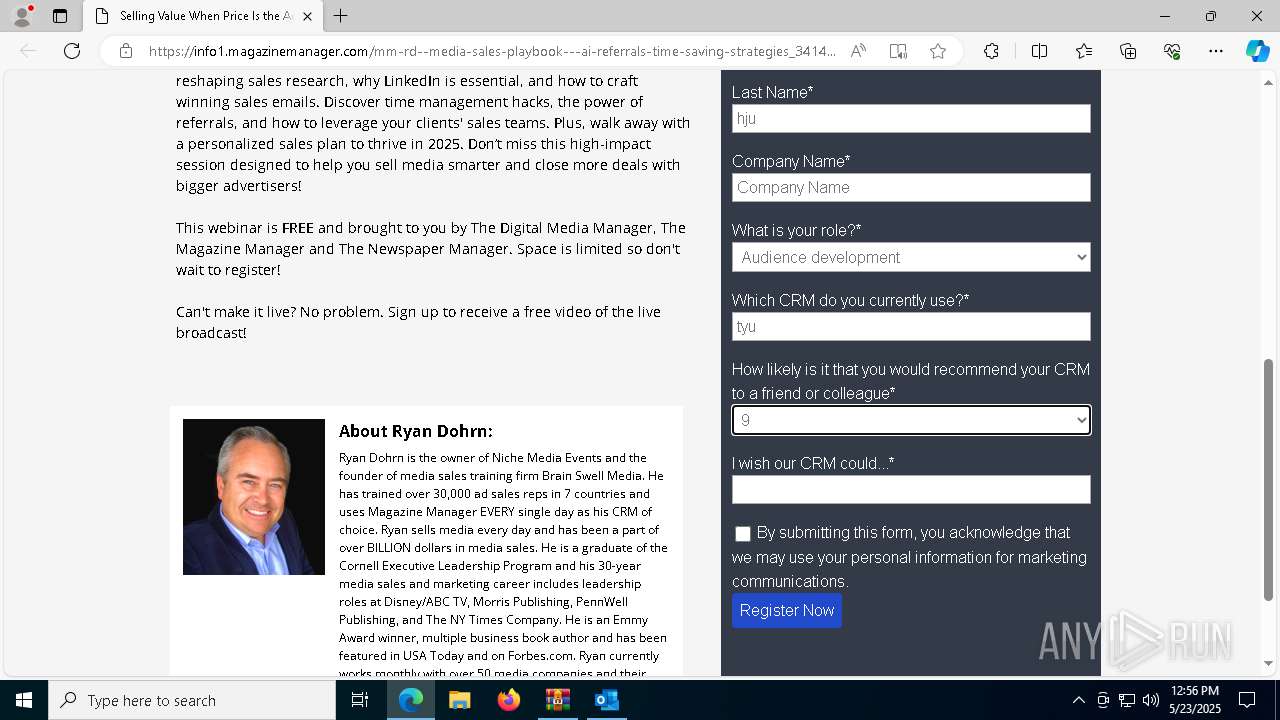
Task: Open the notification center icon
Action: (x=1247, y=700)
